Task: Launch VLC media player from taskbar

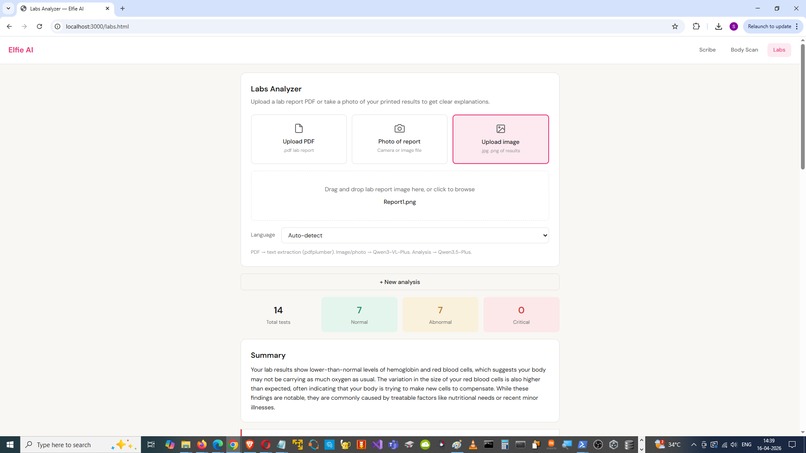Action: pyautogui.click(x=473, y=444)
